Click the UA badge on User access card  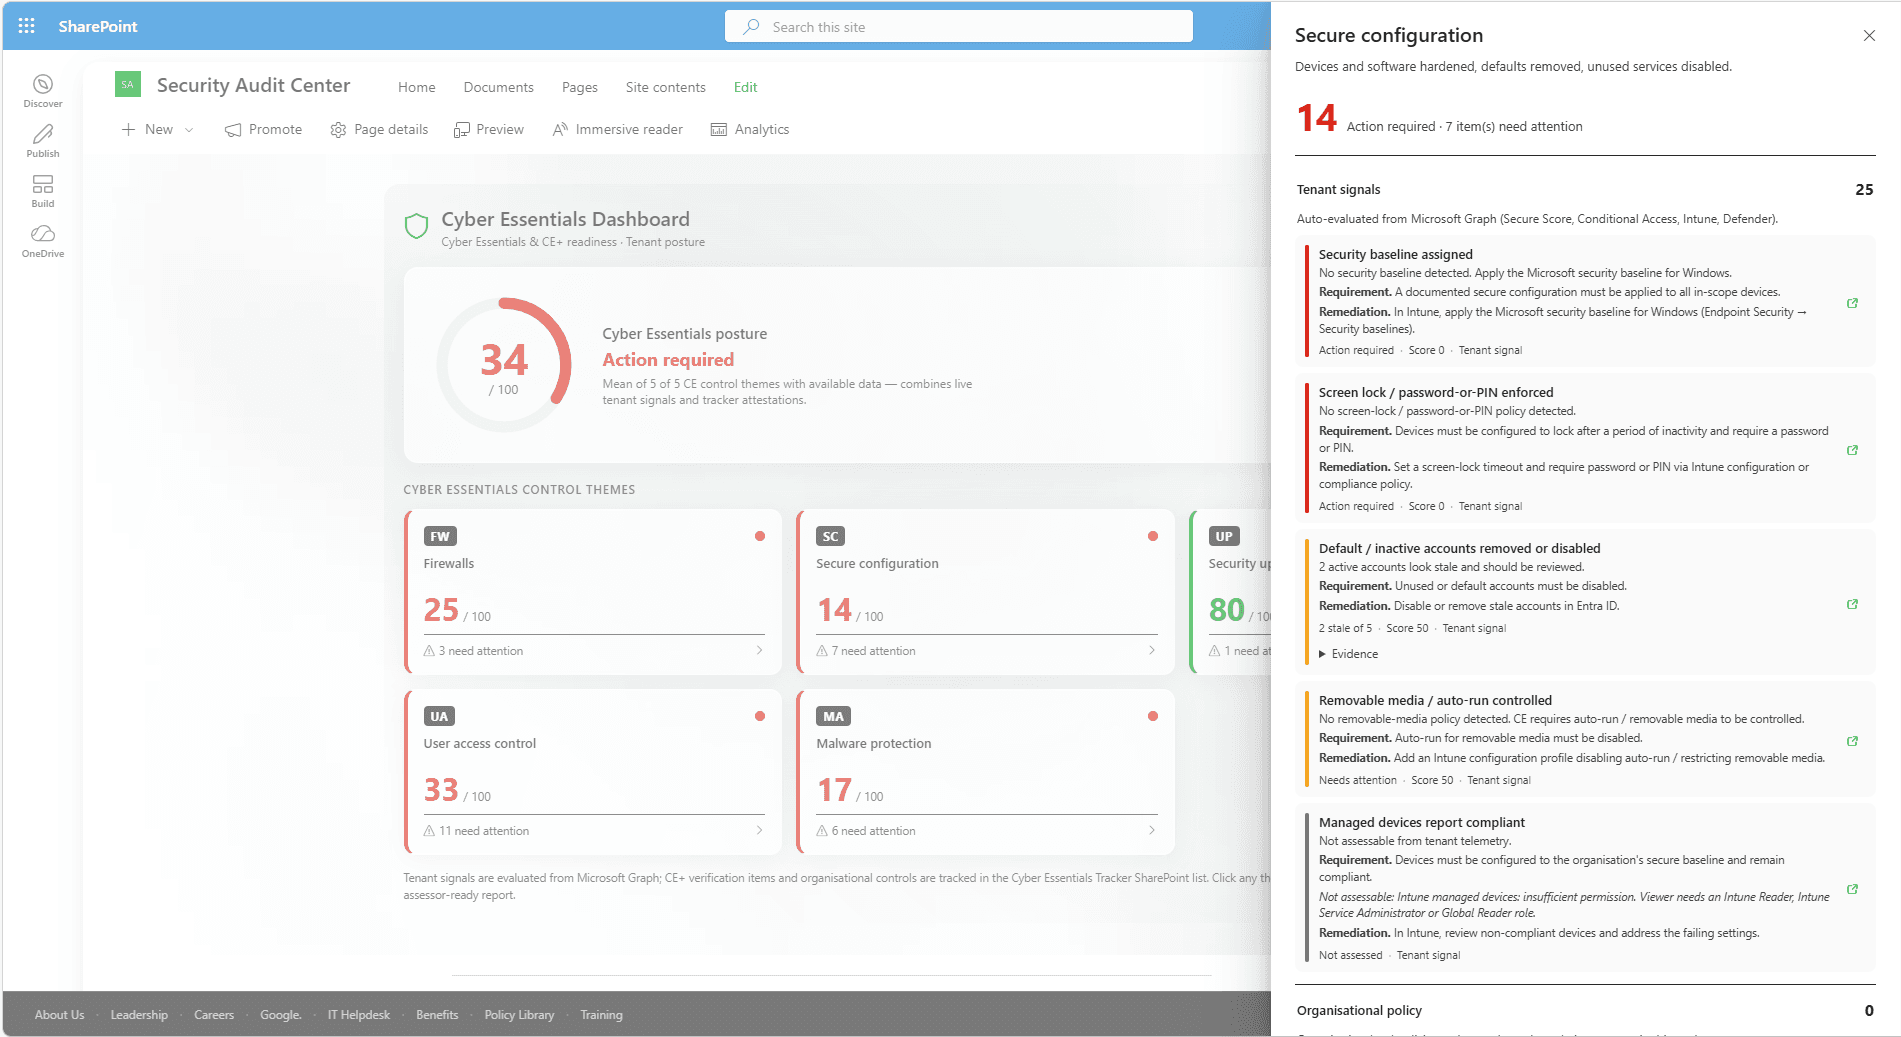[439, 716]
